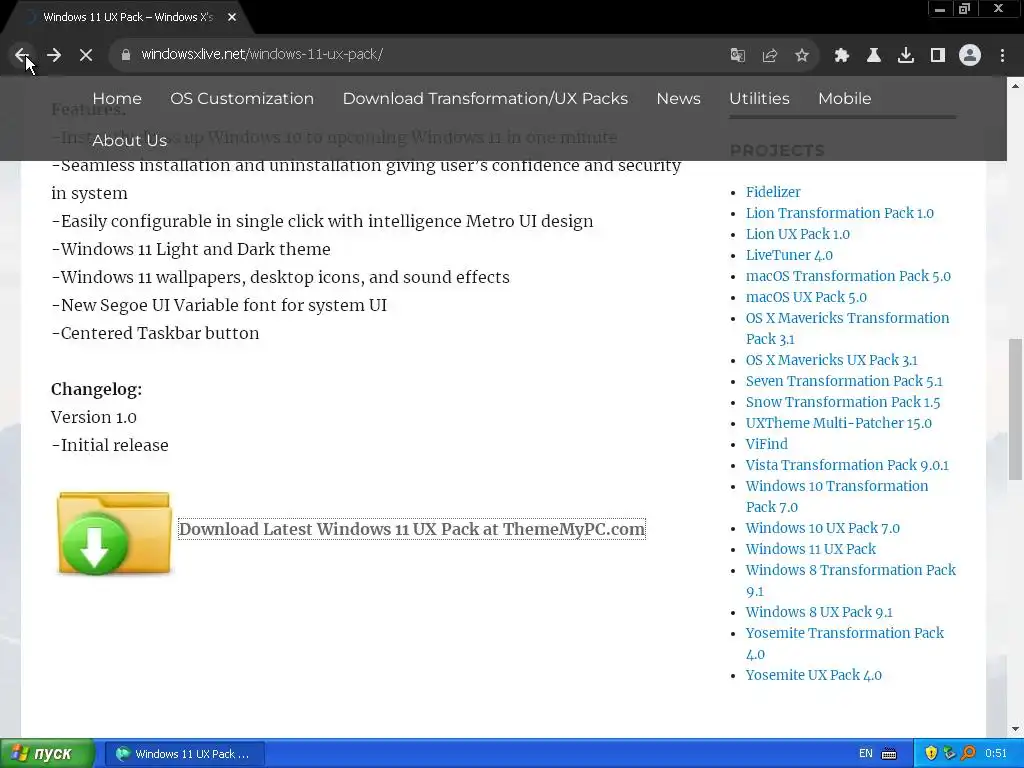The width and height of the screenshot is (1024, 768).
Task: Open UXTheme Multi-Patcher 15.0 link
Action: (x=839, y=423)
